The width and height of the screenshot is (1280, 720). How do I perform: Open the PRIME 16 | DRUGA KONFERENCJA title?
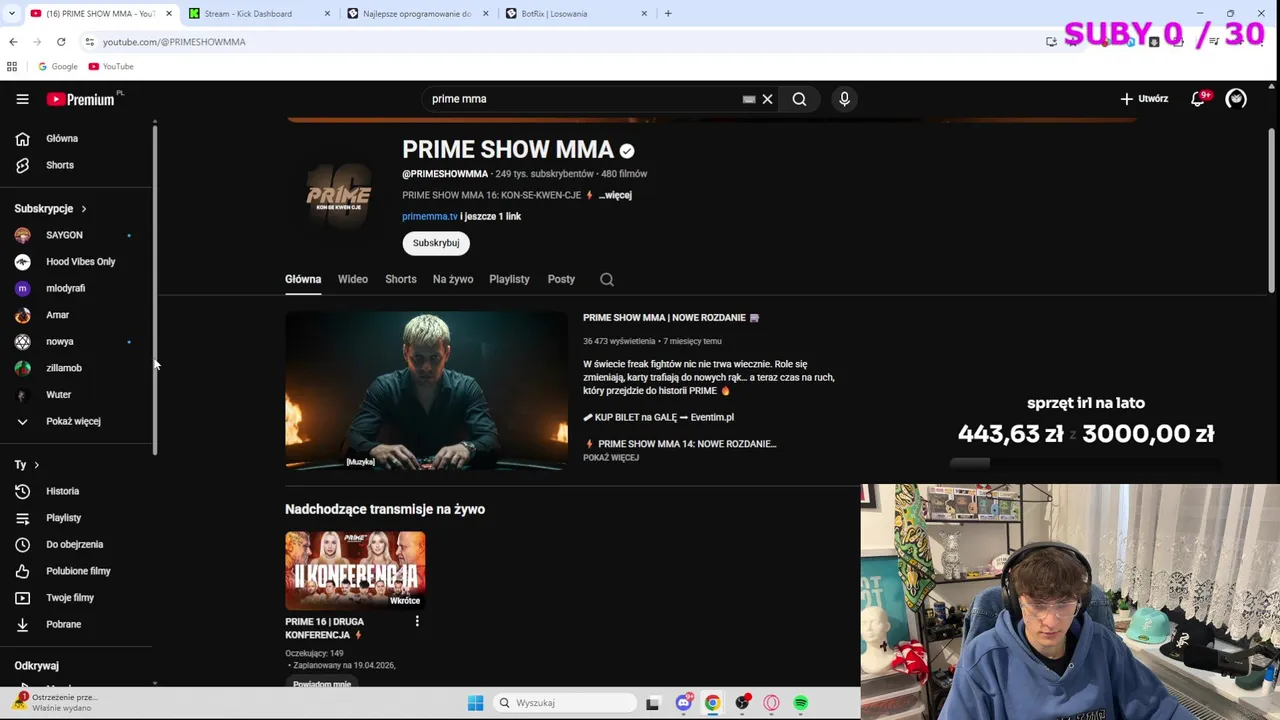(x=324, y=628)
